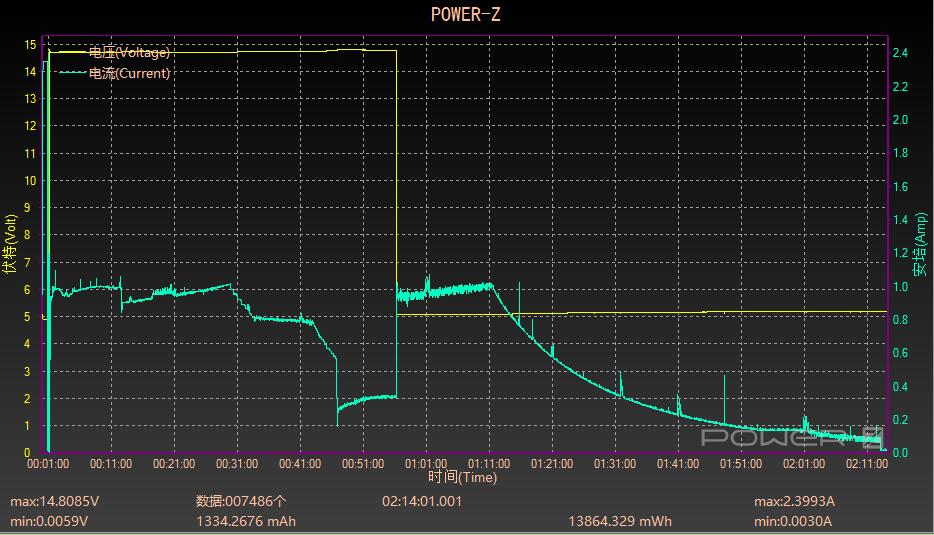Viewport: 934px width, 535px height.
Task: Click the 01:31:00 time tick label
Action: pos(615,464)
